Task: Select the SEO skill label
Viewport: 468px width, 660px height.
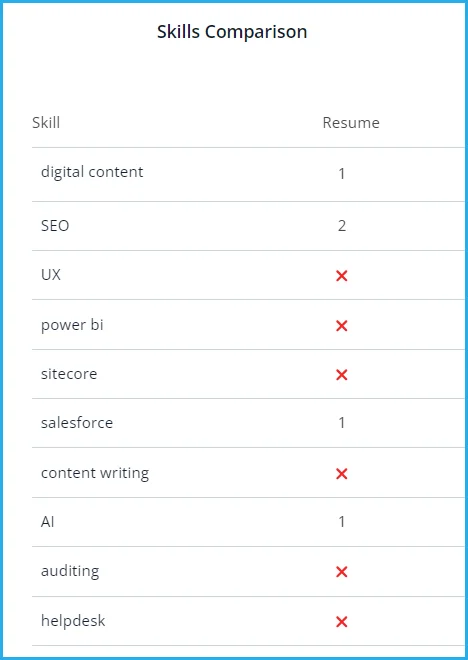Action: (55, 226)
